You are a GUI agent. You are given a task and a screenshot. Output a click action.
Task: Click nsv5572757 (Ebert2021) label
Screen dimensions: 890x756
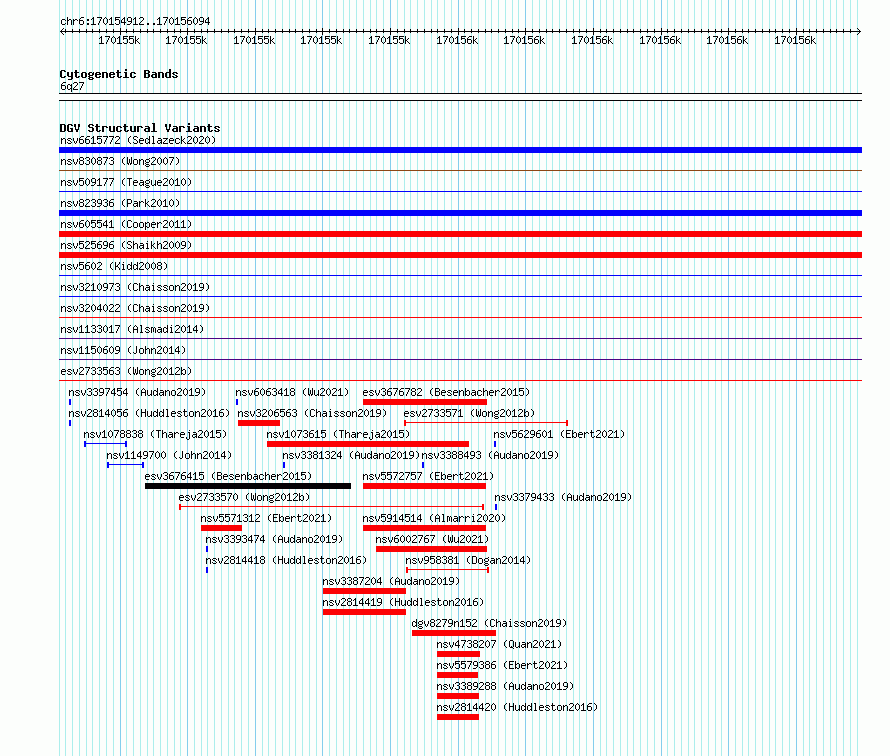[x=428, y=476]
